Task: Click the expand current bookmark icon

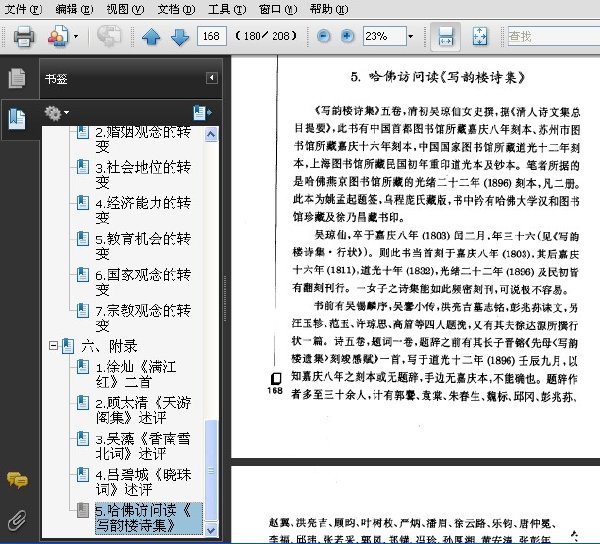Action: point(202,113)
